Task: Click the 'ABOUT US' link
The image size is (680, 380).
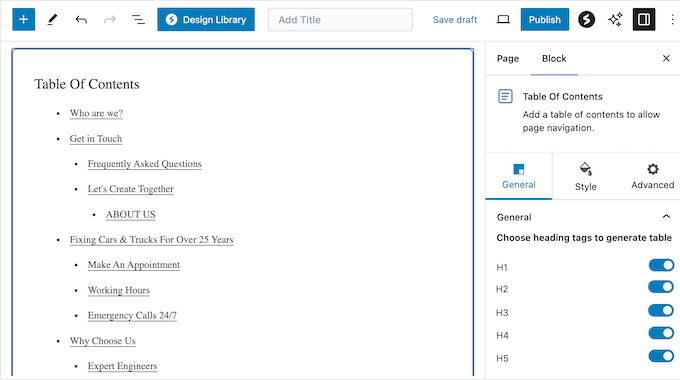Action: pos(131,214)
